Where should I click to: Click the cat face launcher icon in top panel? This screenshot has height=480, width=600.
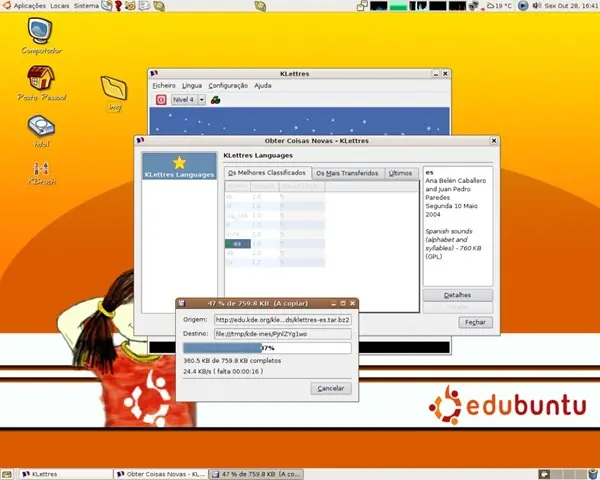tap(130, 6)
